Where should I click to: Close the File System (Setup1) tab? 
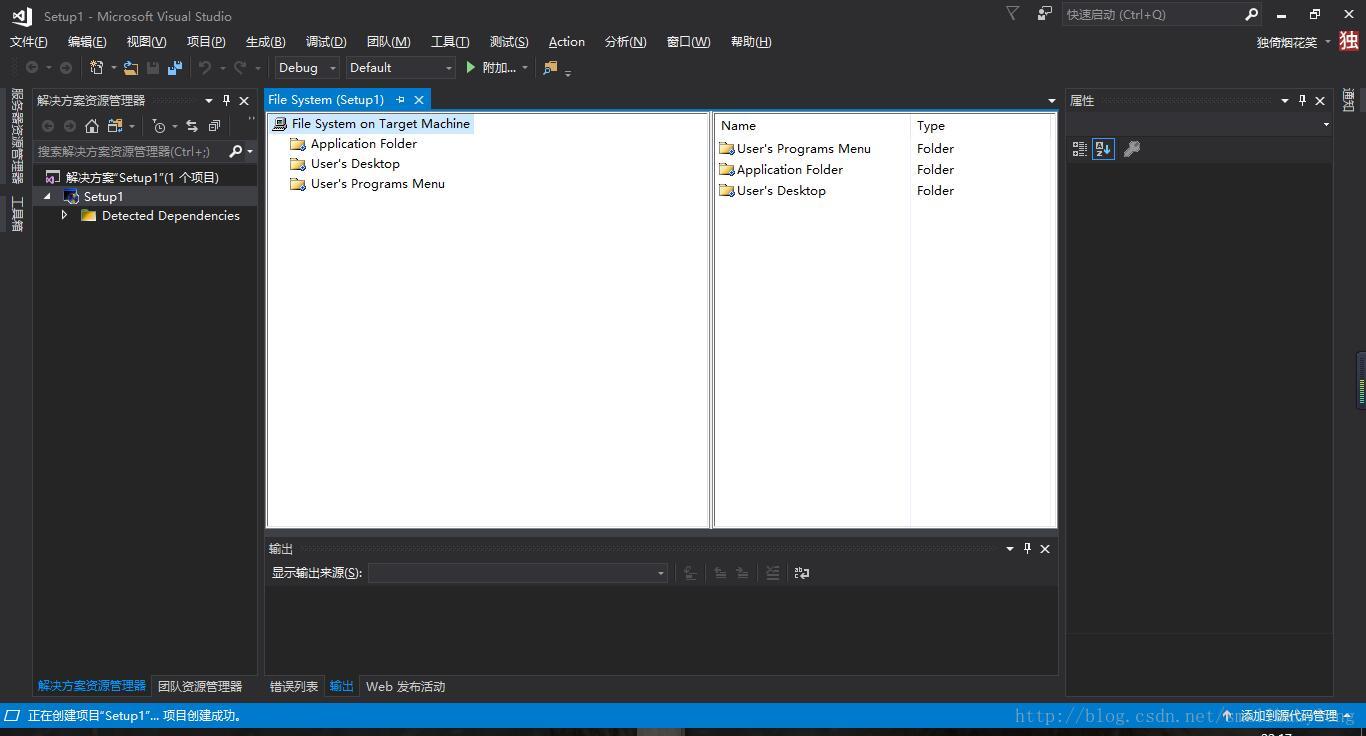[x=419, y=100]
